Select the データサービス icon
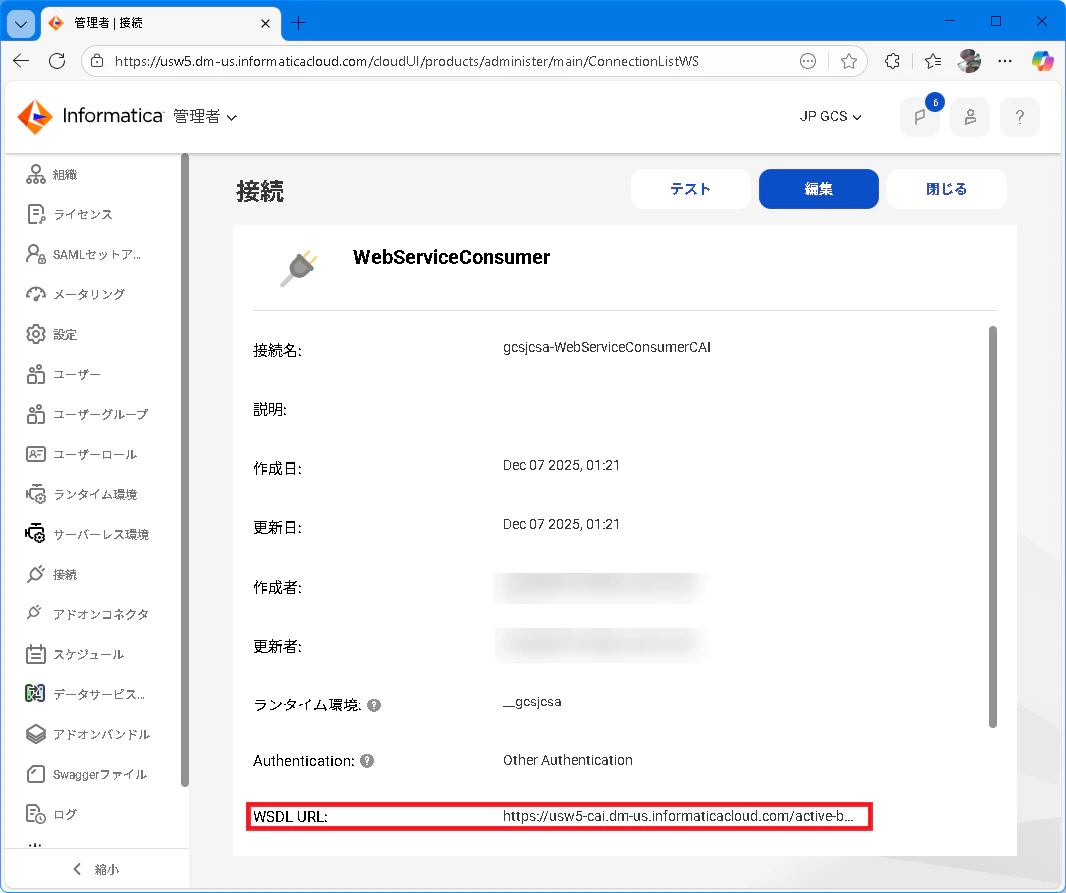 click(x=35, y=694)
